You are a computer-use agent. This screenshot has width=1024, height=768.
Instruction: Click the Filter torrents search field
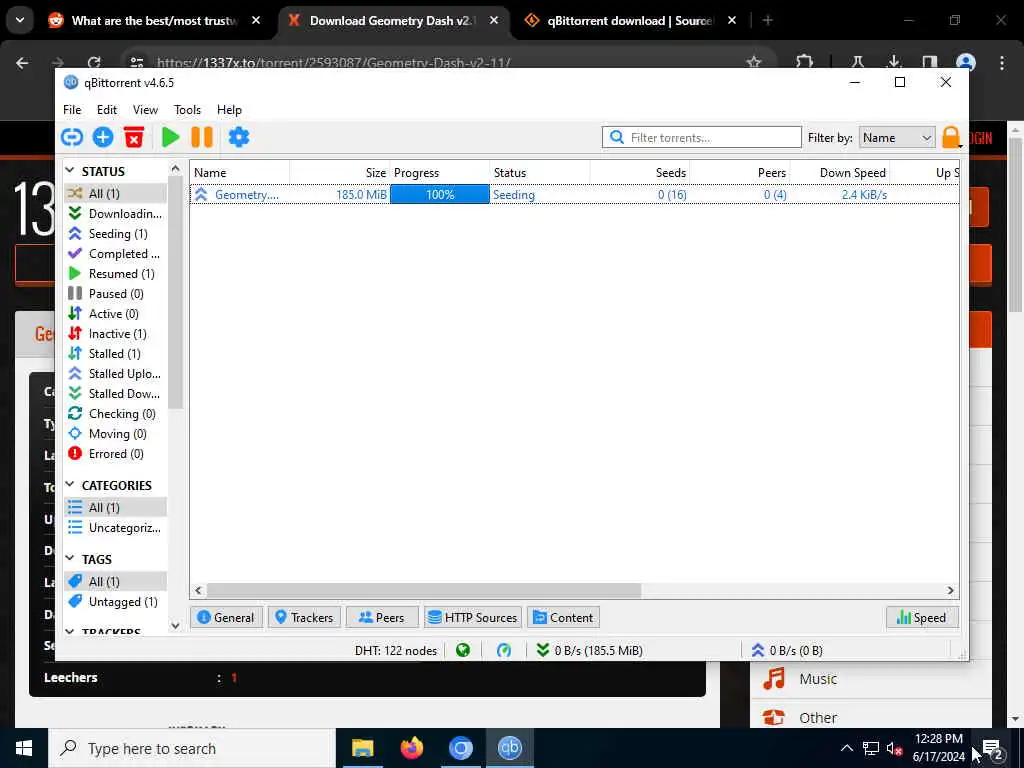(702, 138)
